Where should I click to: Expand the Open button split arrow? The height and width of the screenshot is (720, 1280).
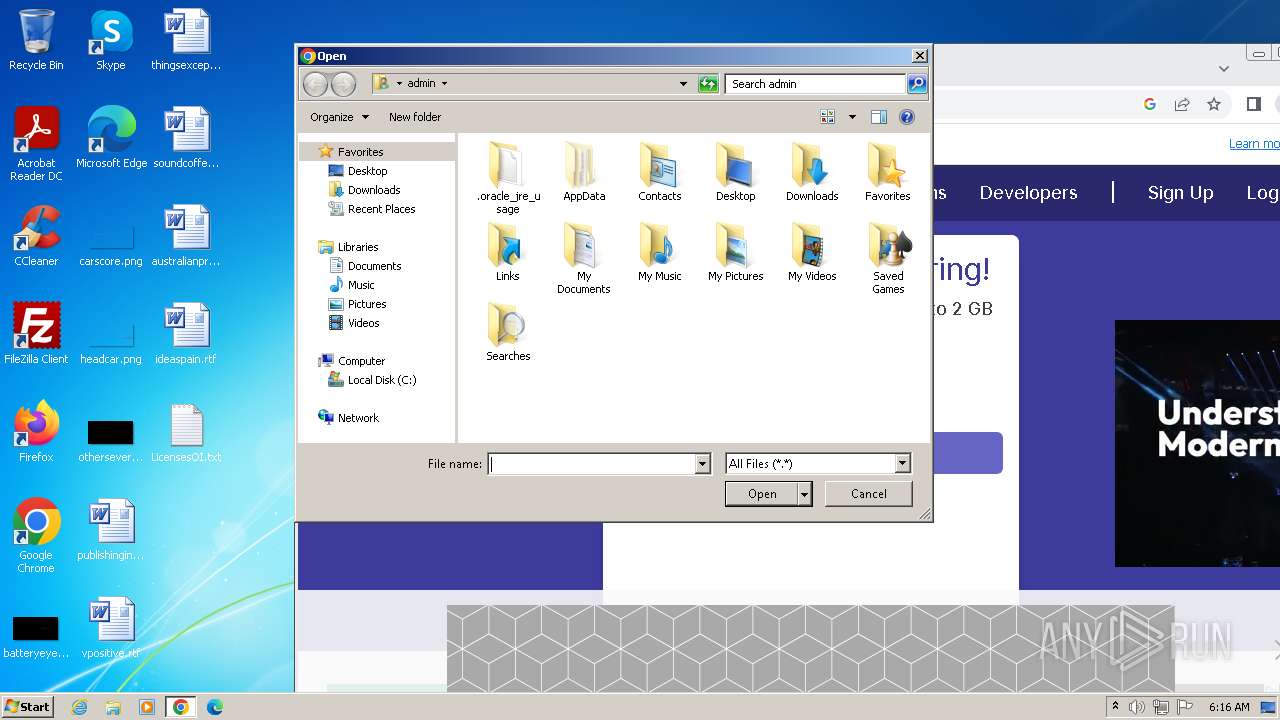[804, 494]
